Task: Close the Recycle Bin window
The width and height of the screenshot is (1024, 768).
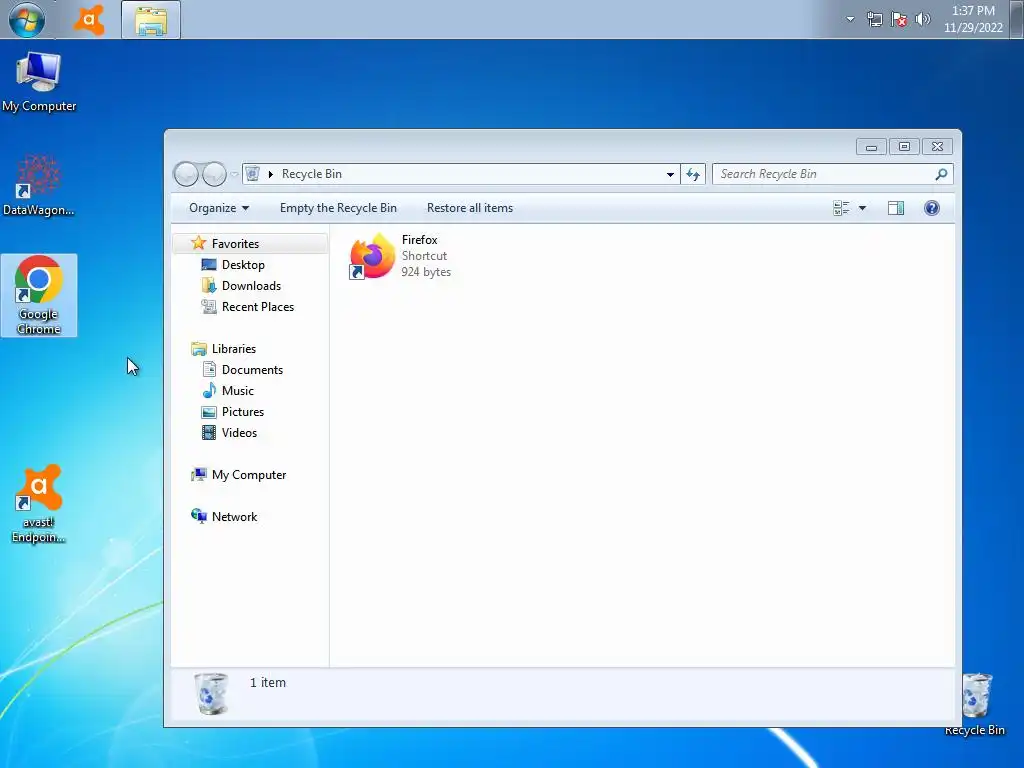Action: [x=937, y=147]
